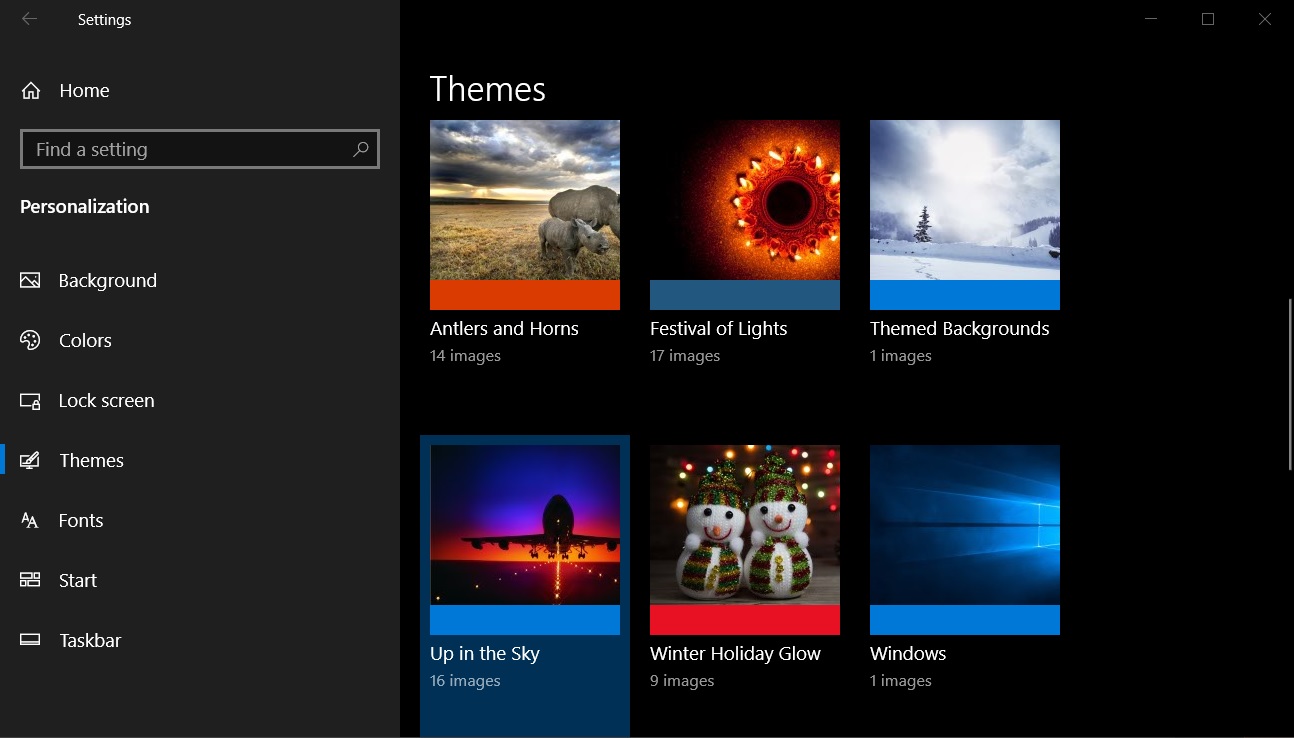1294x738 pixels.
Task: Open the Colors settings page
Action: [x=85, y=341]
